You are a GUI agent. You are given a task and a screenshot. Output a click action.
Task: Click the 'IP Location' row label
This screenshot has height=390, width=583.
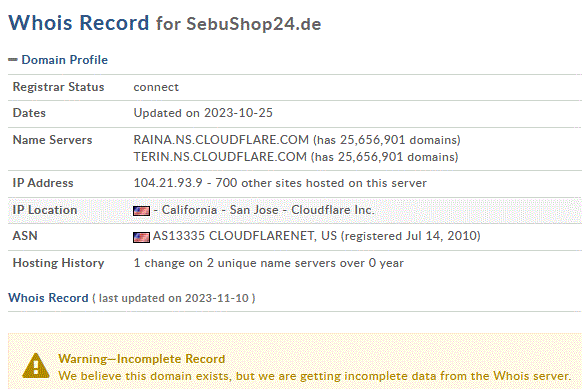click(x=45, y=210)
